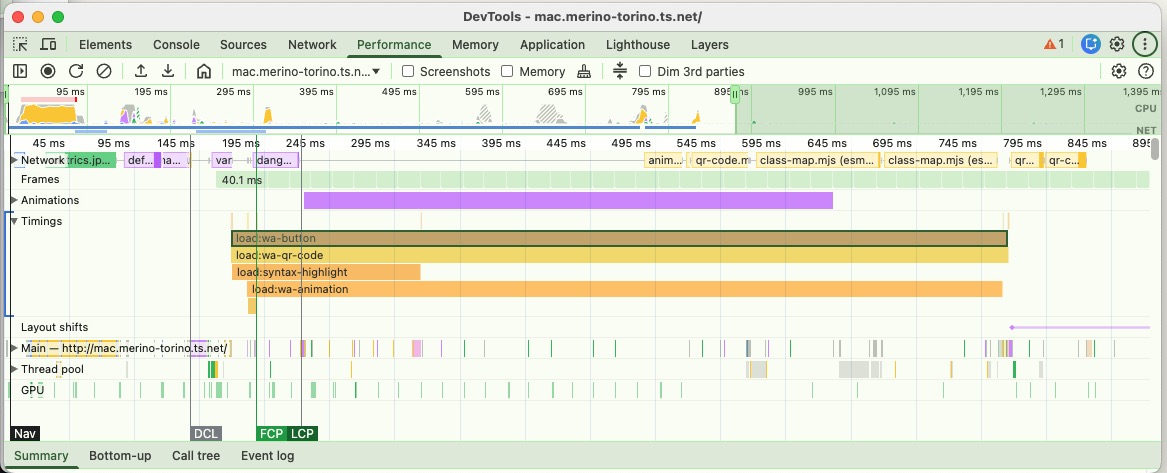
Task: Open the Call tree tab
Action: [x=196, y=456]
